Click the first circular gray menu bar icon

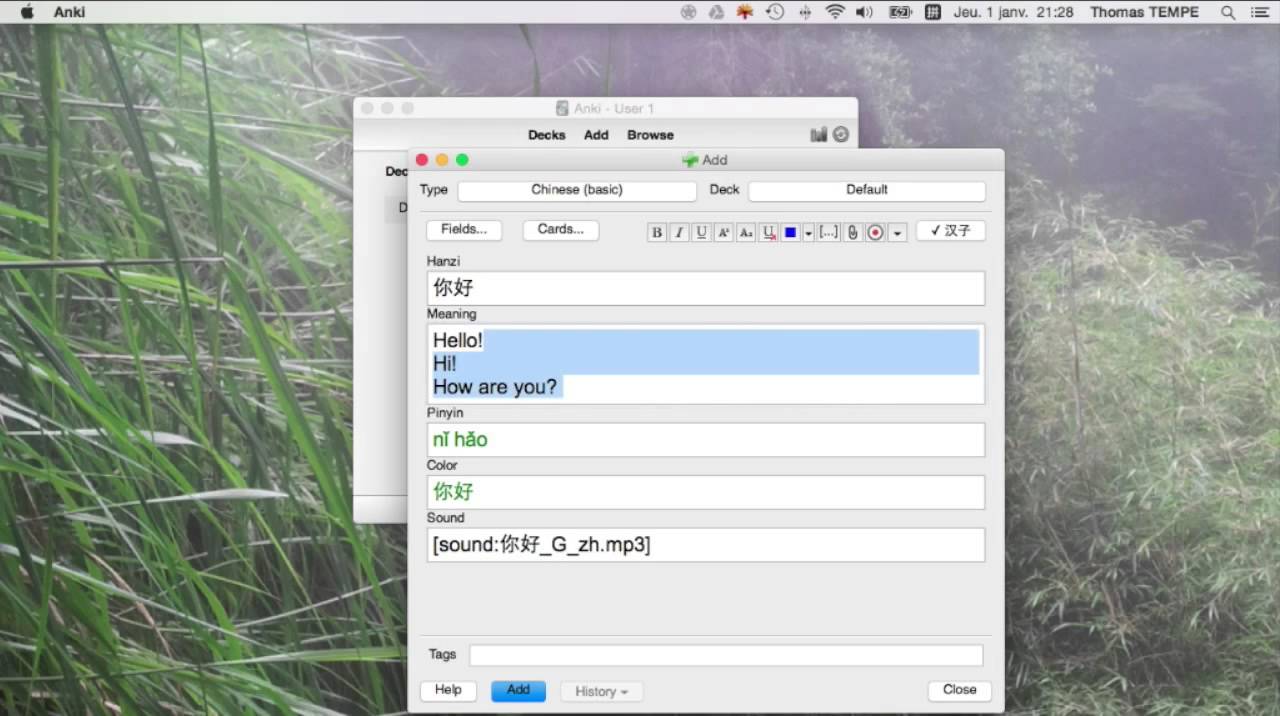click(x=688, y=12)
